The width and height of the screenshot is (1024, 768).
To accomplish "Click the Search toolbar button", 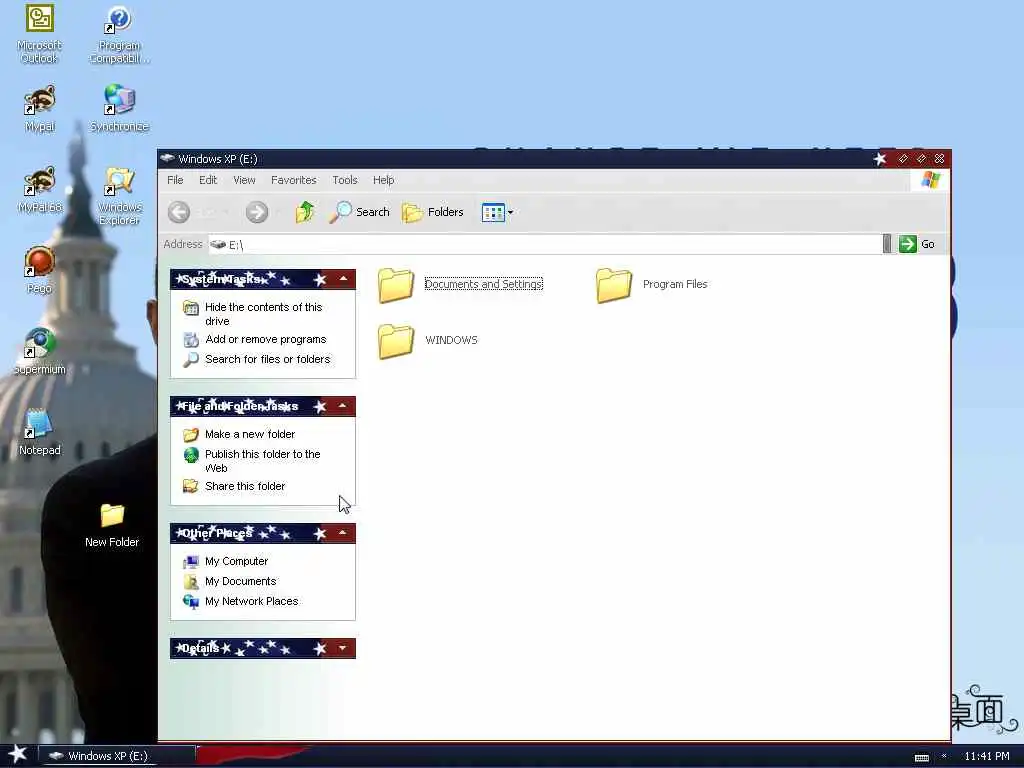I will [359, 212].
